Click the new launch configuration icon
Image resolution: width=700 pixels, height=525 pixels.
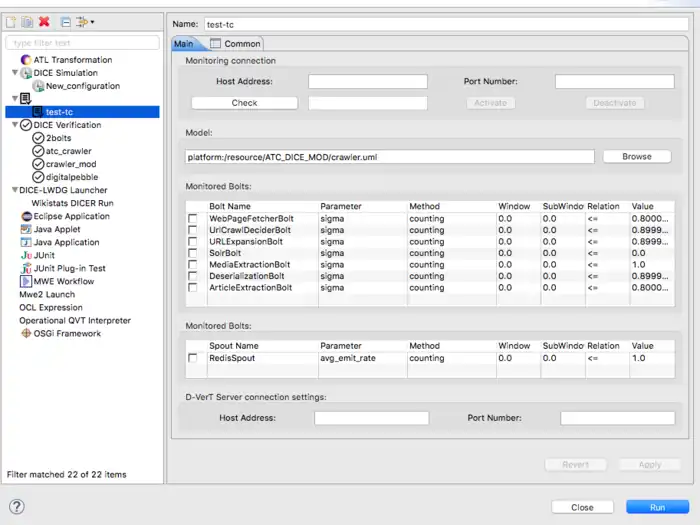point(12,21)
